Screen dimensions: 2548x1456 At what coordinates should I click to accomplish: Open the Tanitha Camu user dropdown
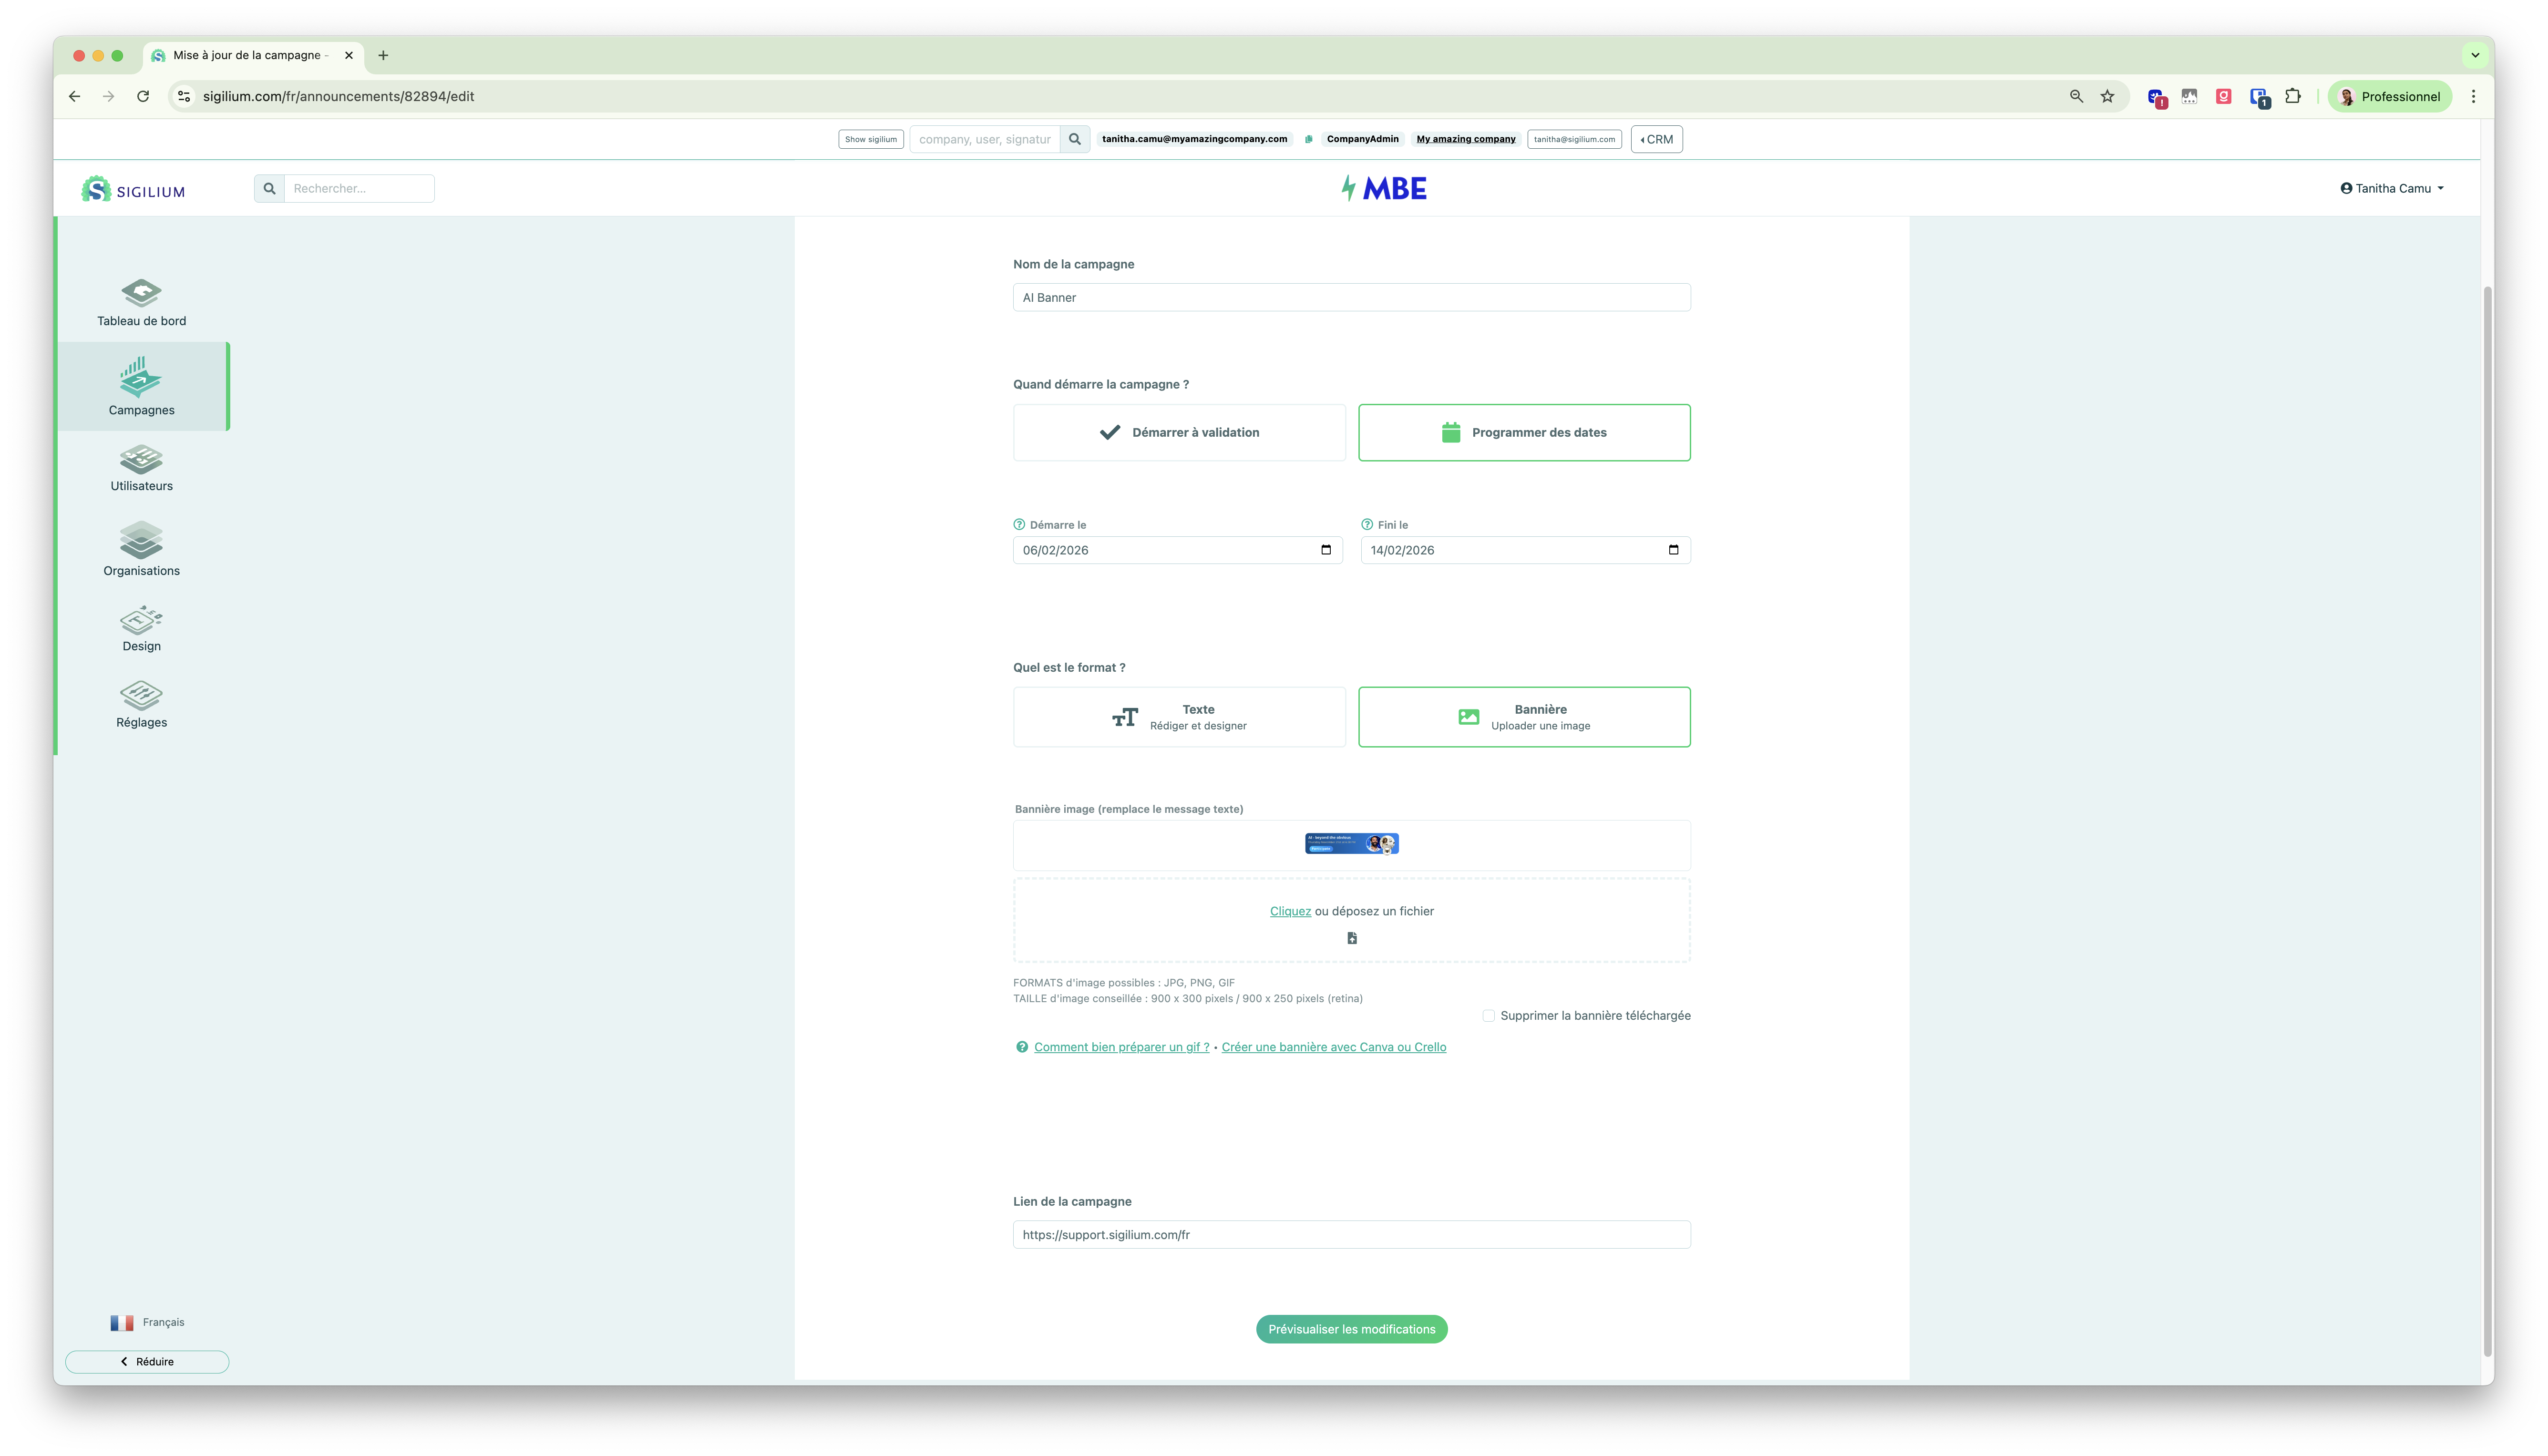coord(2391,188)
